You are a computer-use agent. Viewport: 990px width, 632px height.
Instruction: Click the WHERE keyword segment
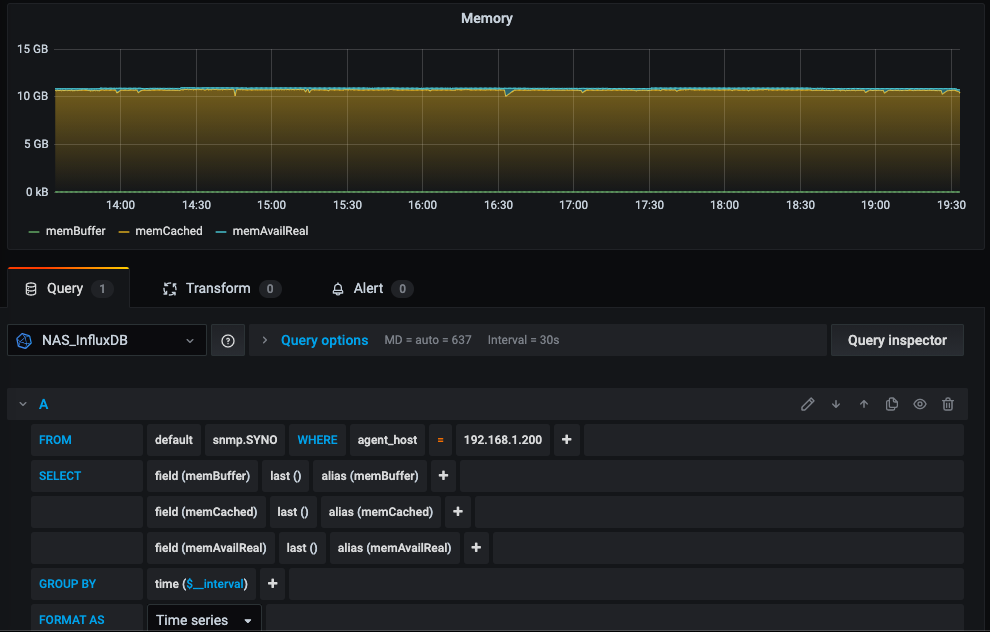pos(318,440)
